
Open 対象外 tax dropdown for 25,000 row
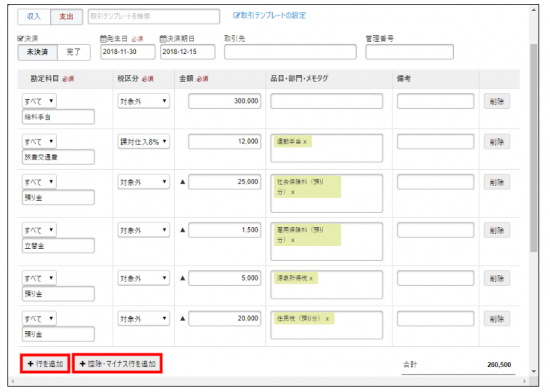[143, 182]
